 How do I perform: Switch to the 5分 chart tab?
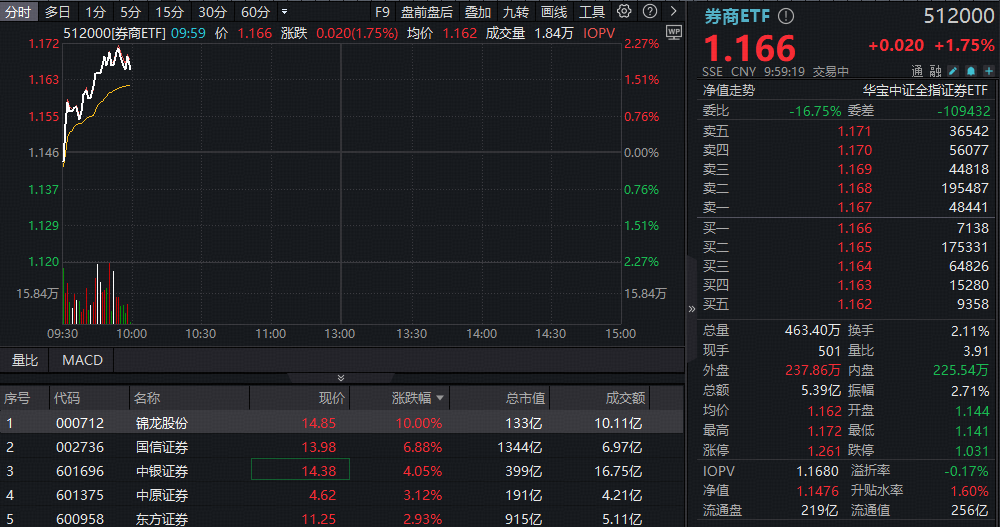[x=130, y=12]
